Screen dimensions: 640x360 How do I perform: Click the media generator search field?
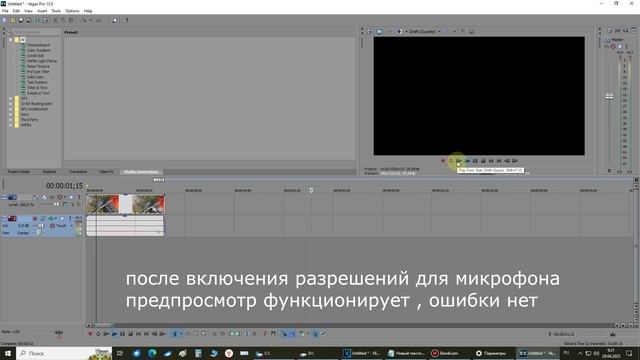(36, 32)
